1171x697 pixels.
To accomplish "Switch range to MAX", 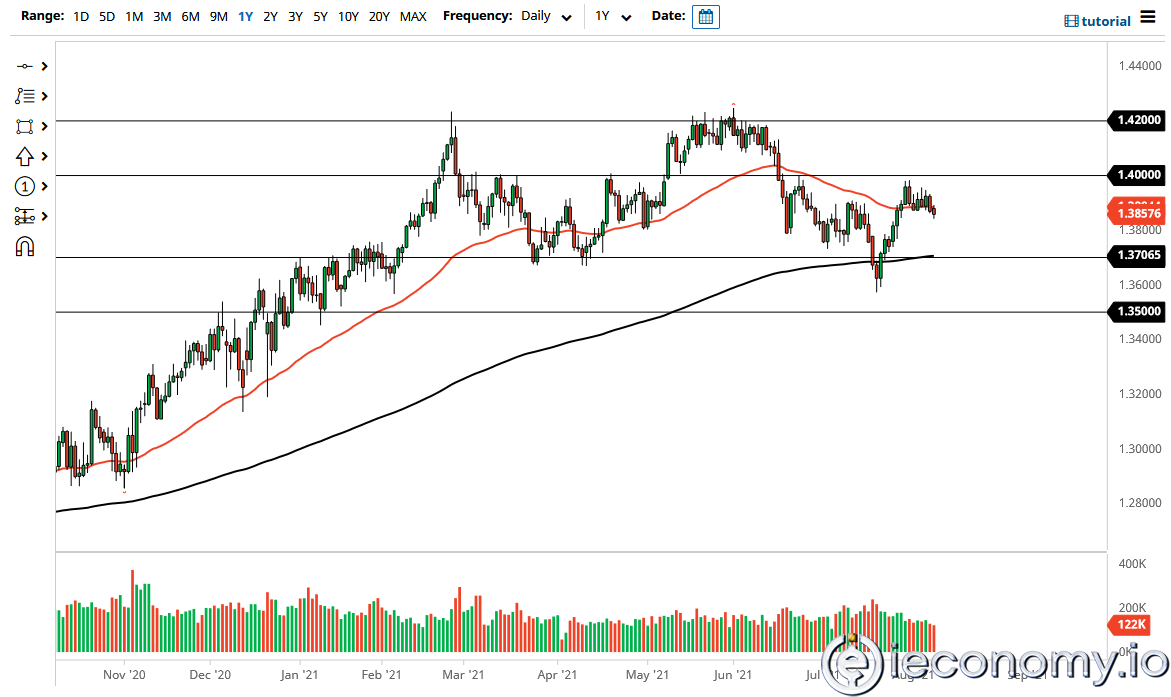I will click(x=413, y=16).
